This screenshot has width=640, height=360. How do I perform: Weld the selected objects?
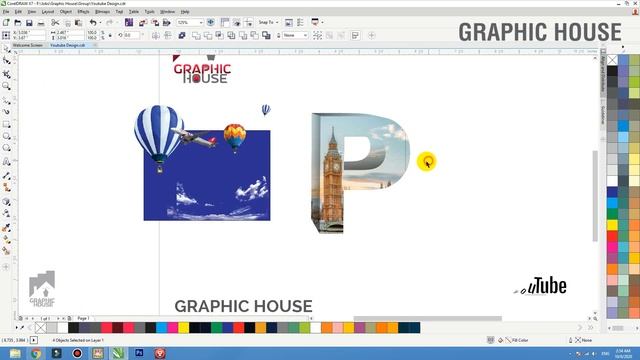coord(196,36)
